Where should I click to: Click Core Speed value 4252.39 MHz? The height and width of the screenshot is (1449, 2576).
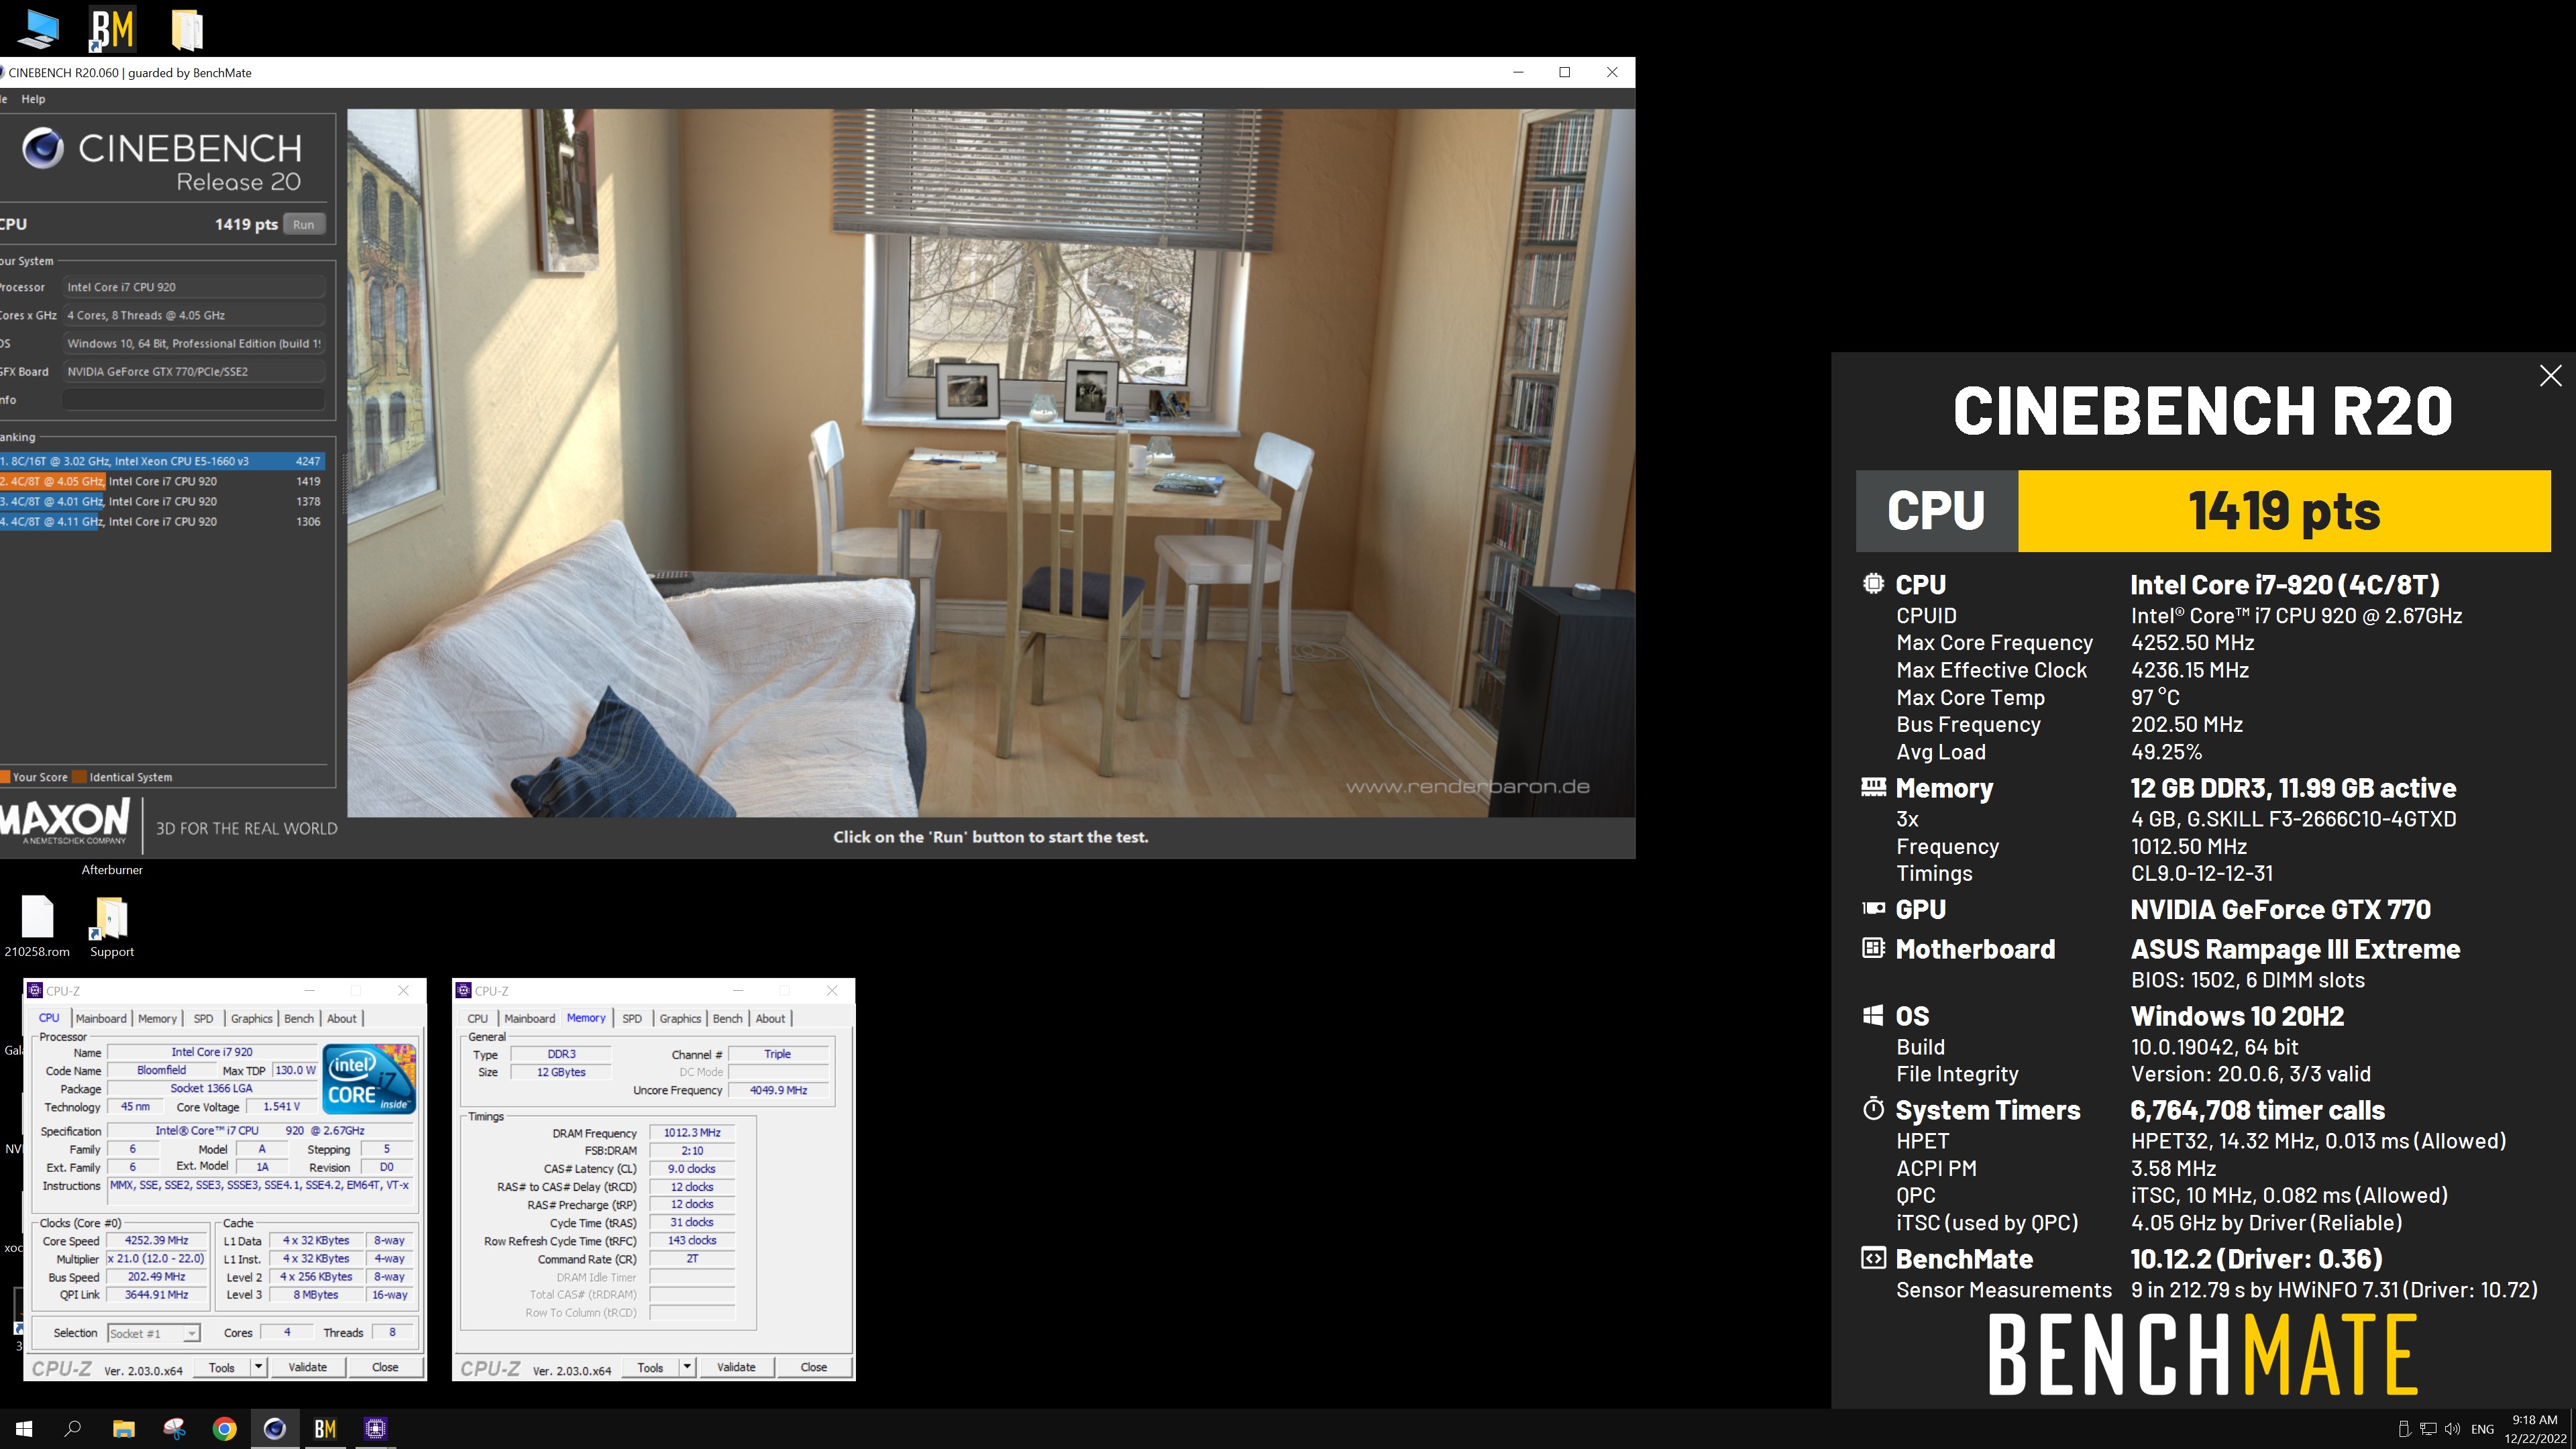click(156, 1240)
